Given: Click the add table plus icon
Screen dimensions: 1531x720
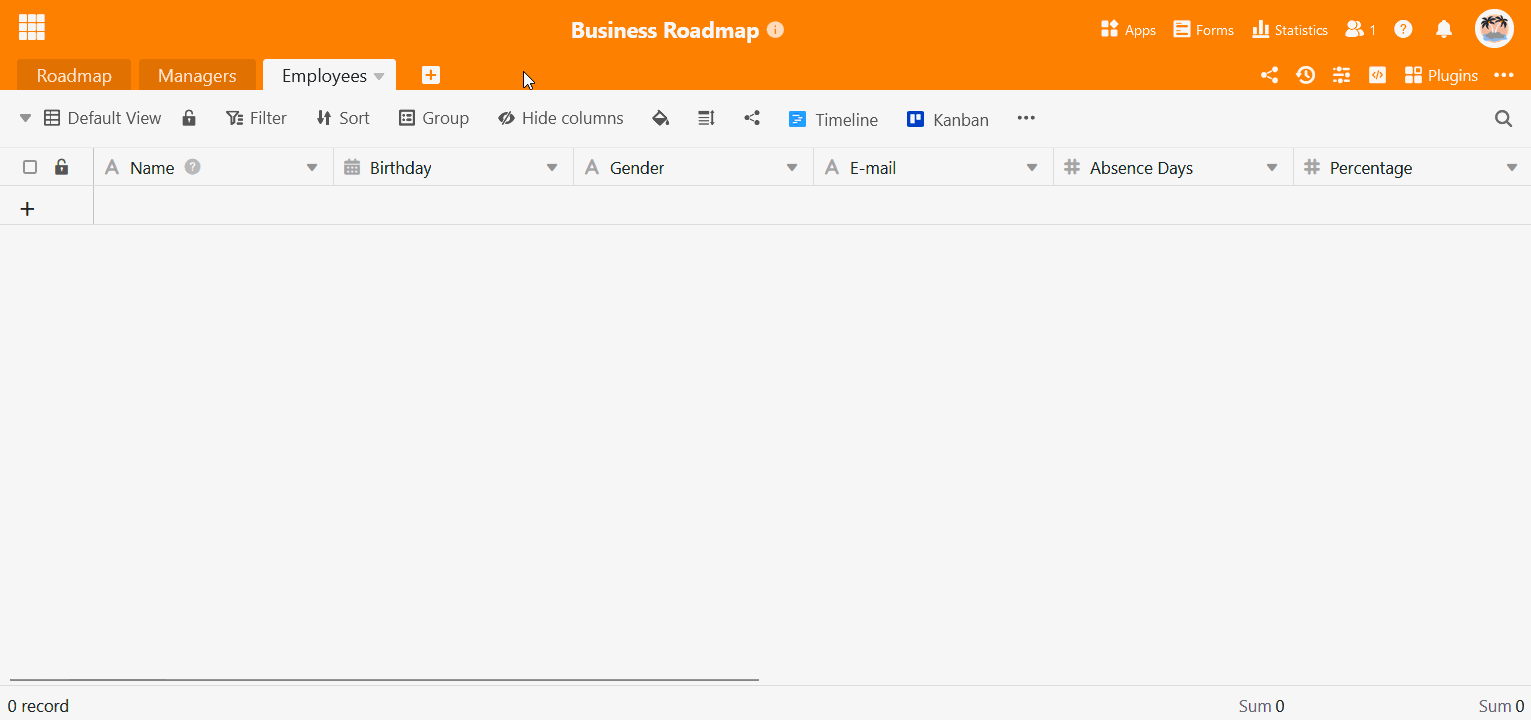Looking at the screenshot, I should 430,75.
